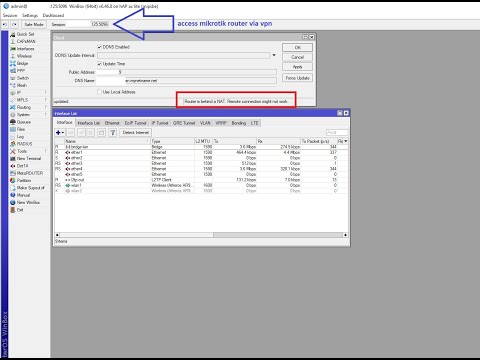The width and height of the screenshot is (480, 360).
Task: Click Make Supout.rif in the sidebar
Action: 30,188
